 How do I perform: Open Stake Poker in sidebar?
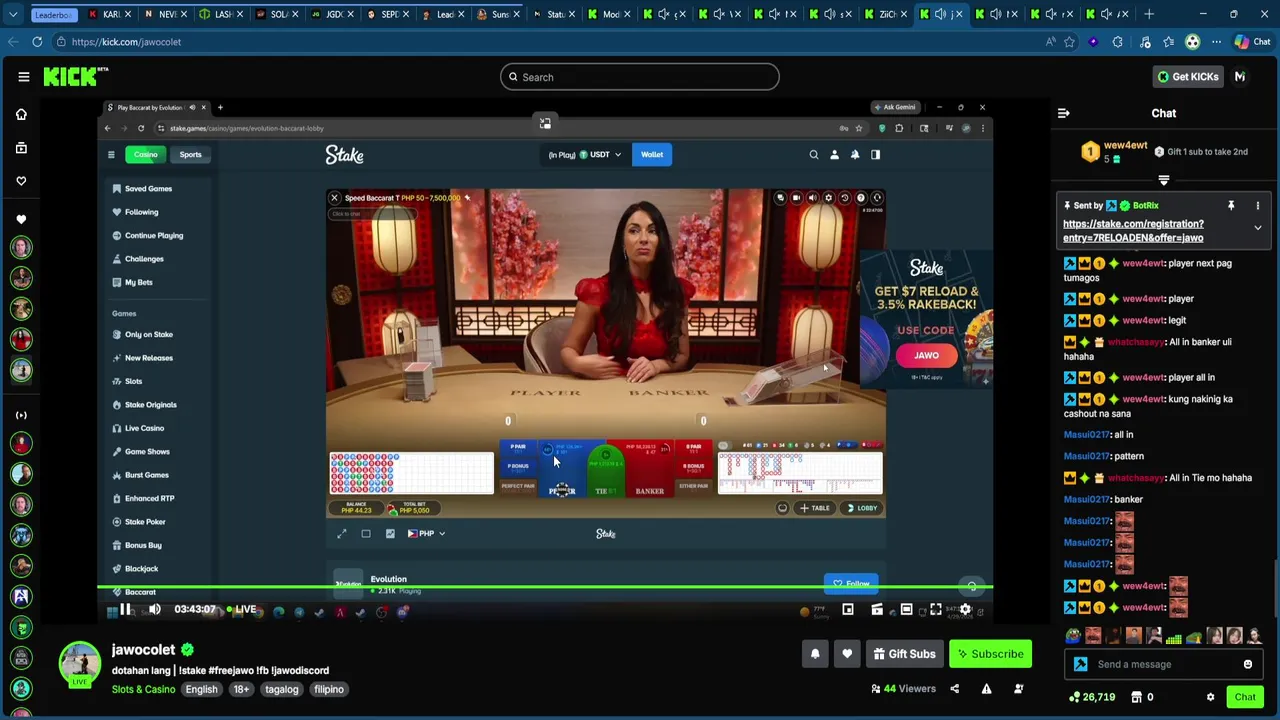pos(145,522)
